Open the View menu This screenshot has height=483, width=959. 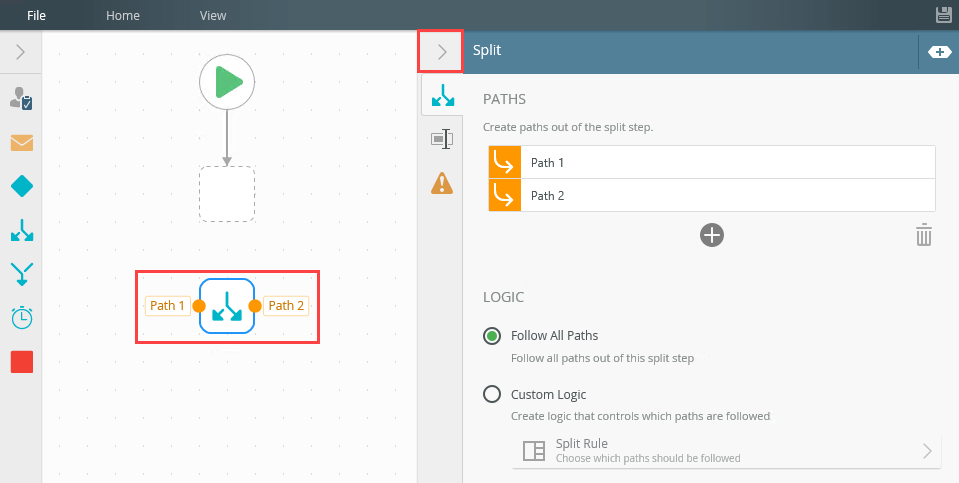pos(213,15)
